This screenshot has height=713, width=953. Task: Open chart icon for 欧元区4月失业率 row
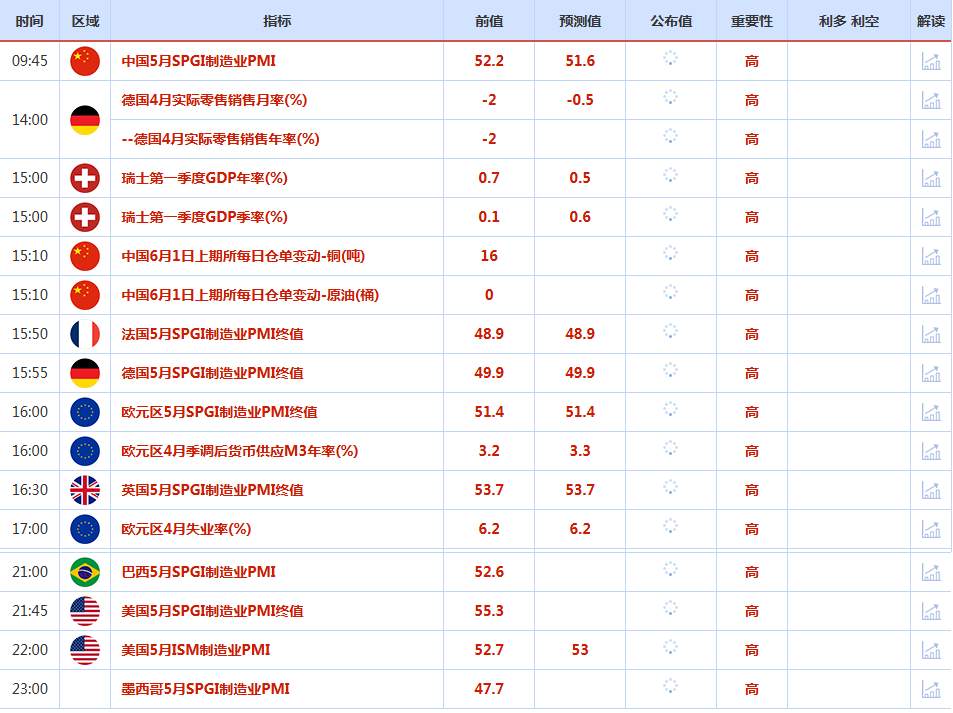(931, 529)
